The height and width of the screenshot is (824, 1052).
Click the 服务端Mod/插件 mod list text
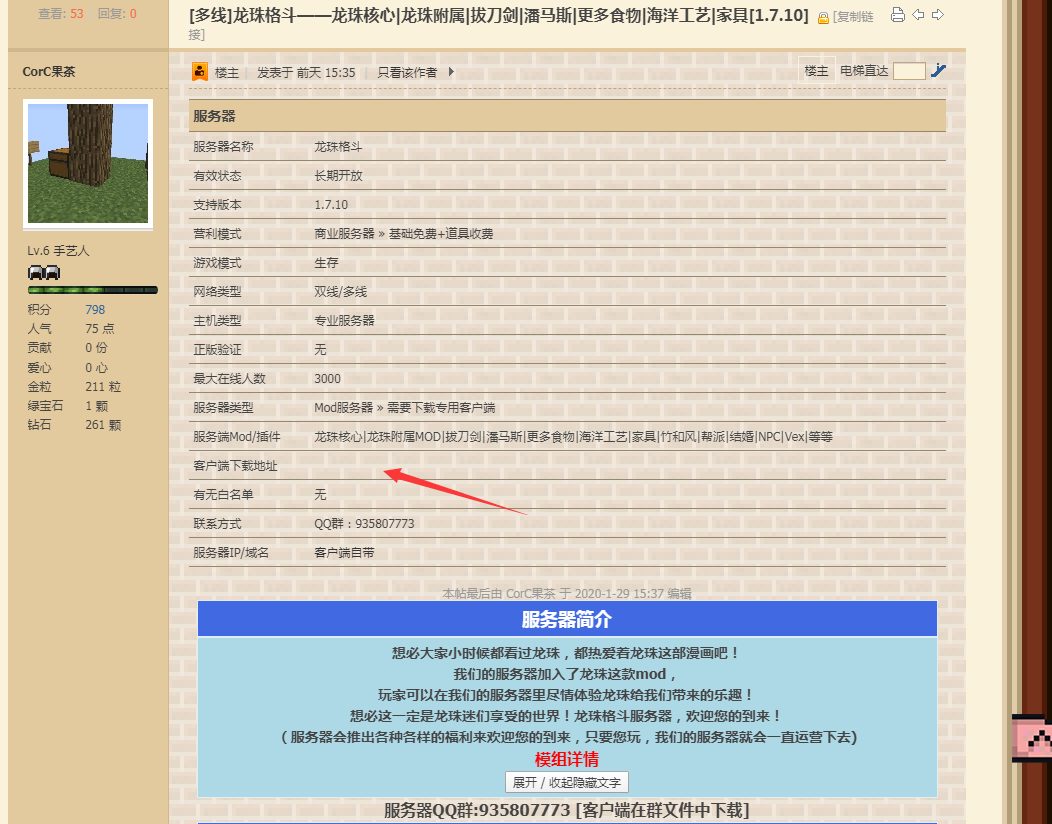pyautogui.click(x=574, y=436)
